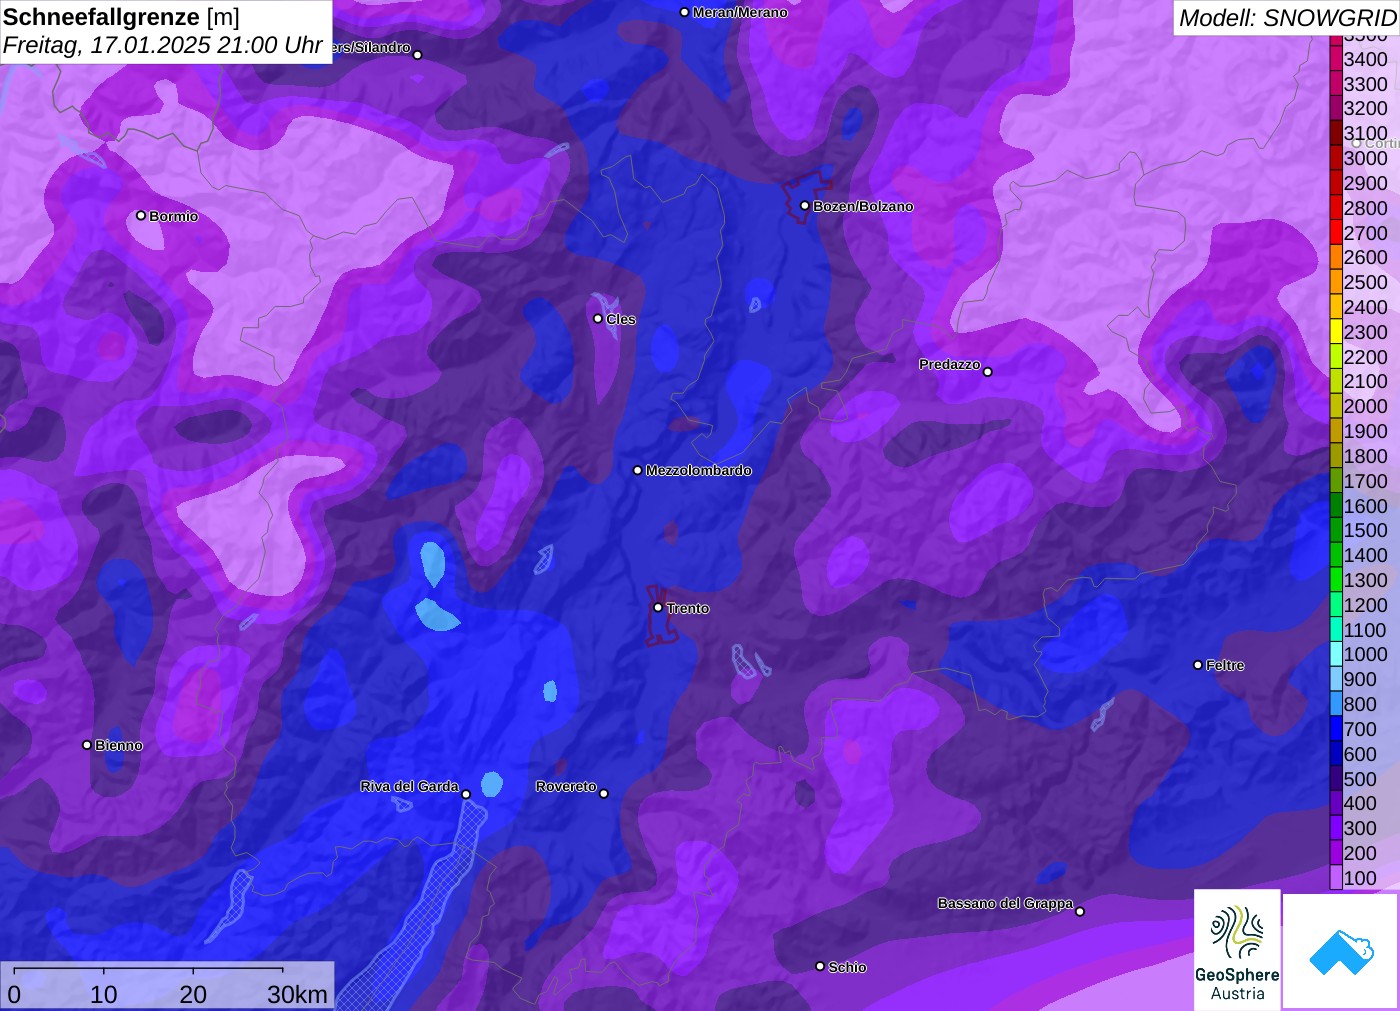The height and width of the screenshot is (1011, 1400).
Task: Click the 2400 legend value label
Action: (1366, 307)
